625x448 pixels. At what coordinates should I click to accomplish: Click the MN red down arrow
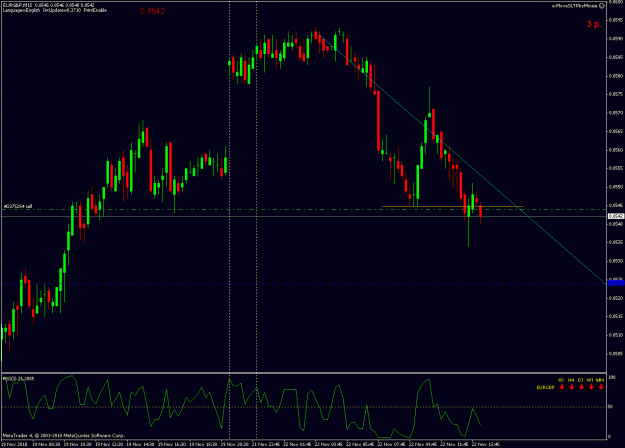pyautogui.click(x=601, y=387)
